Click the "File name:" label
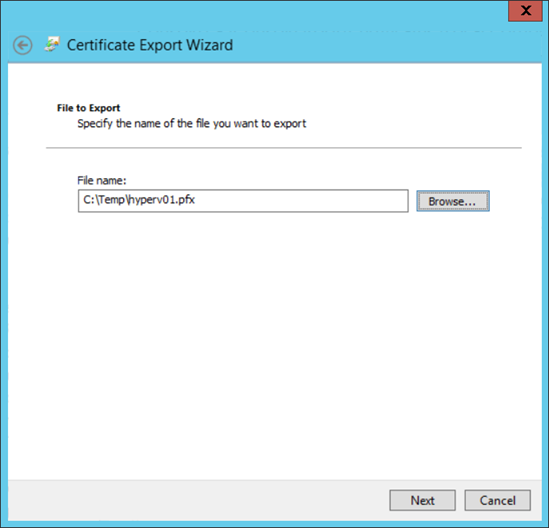 pyautogui.click(x=102, y=180)
